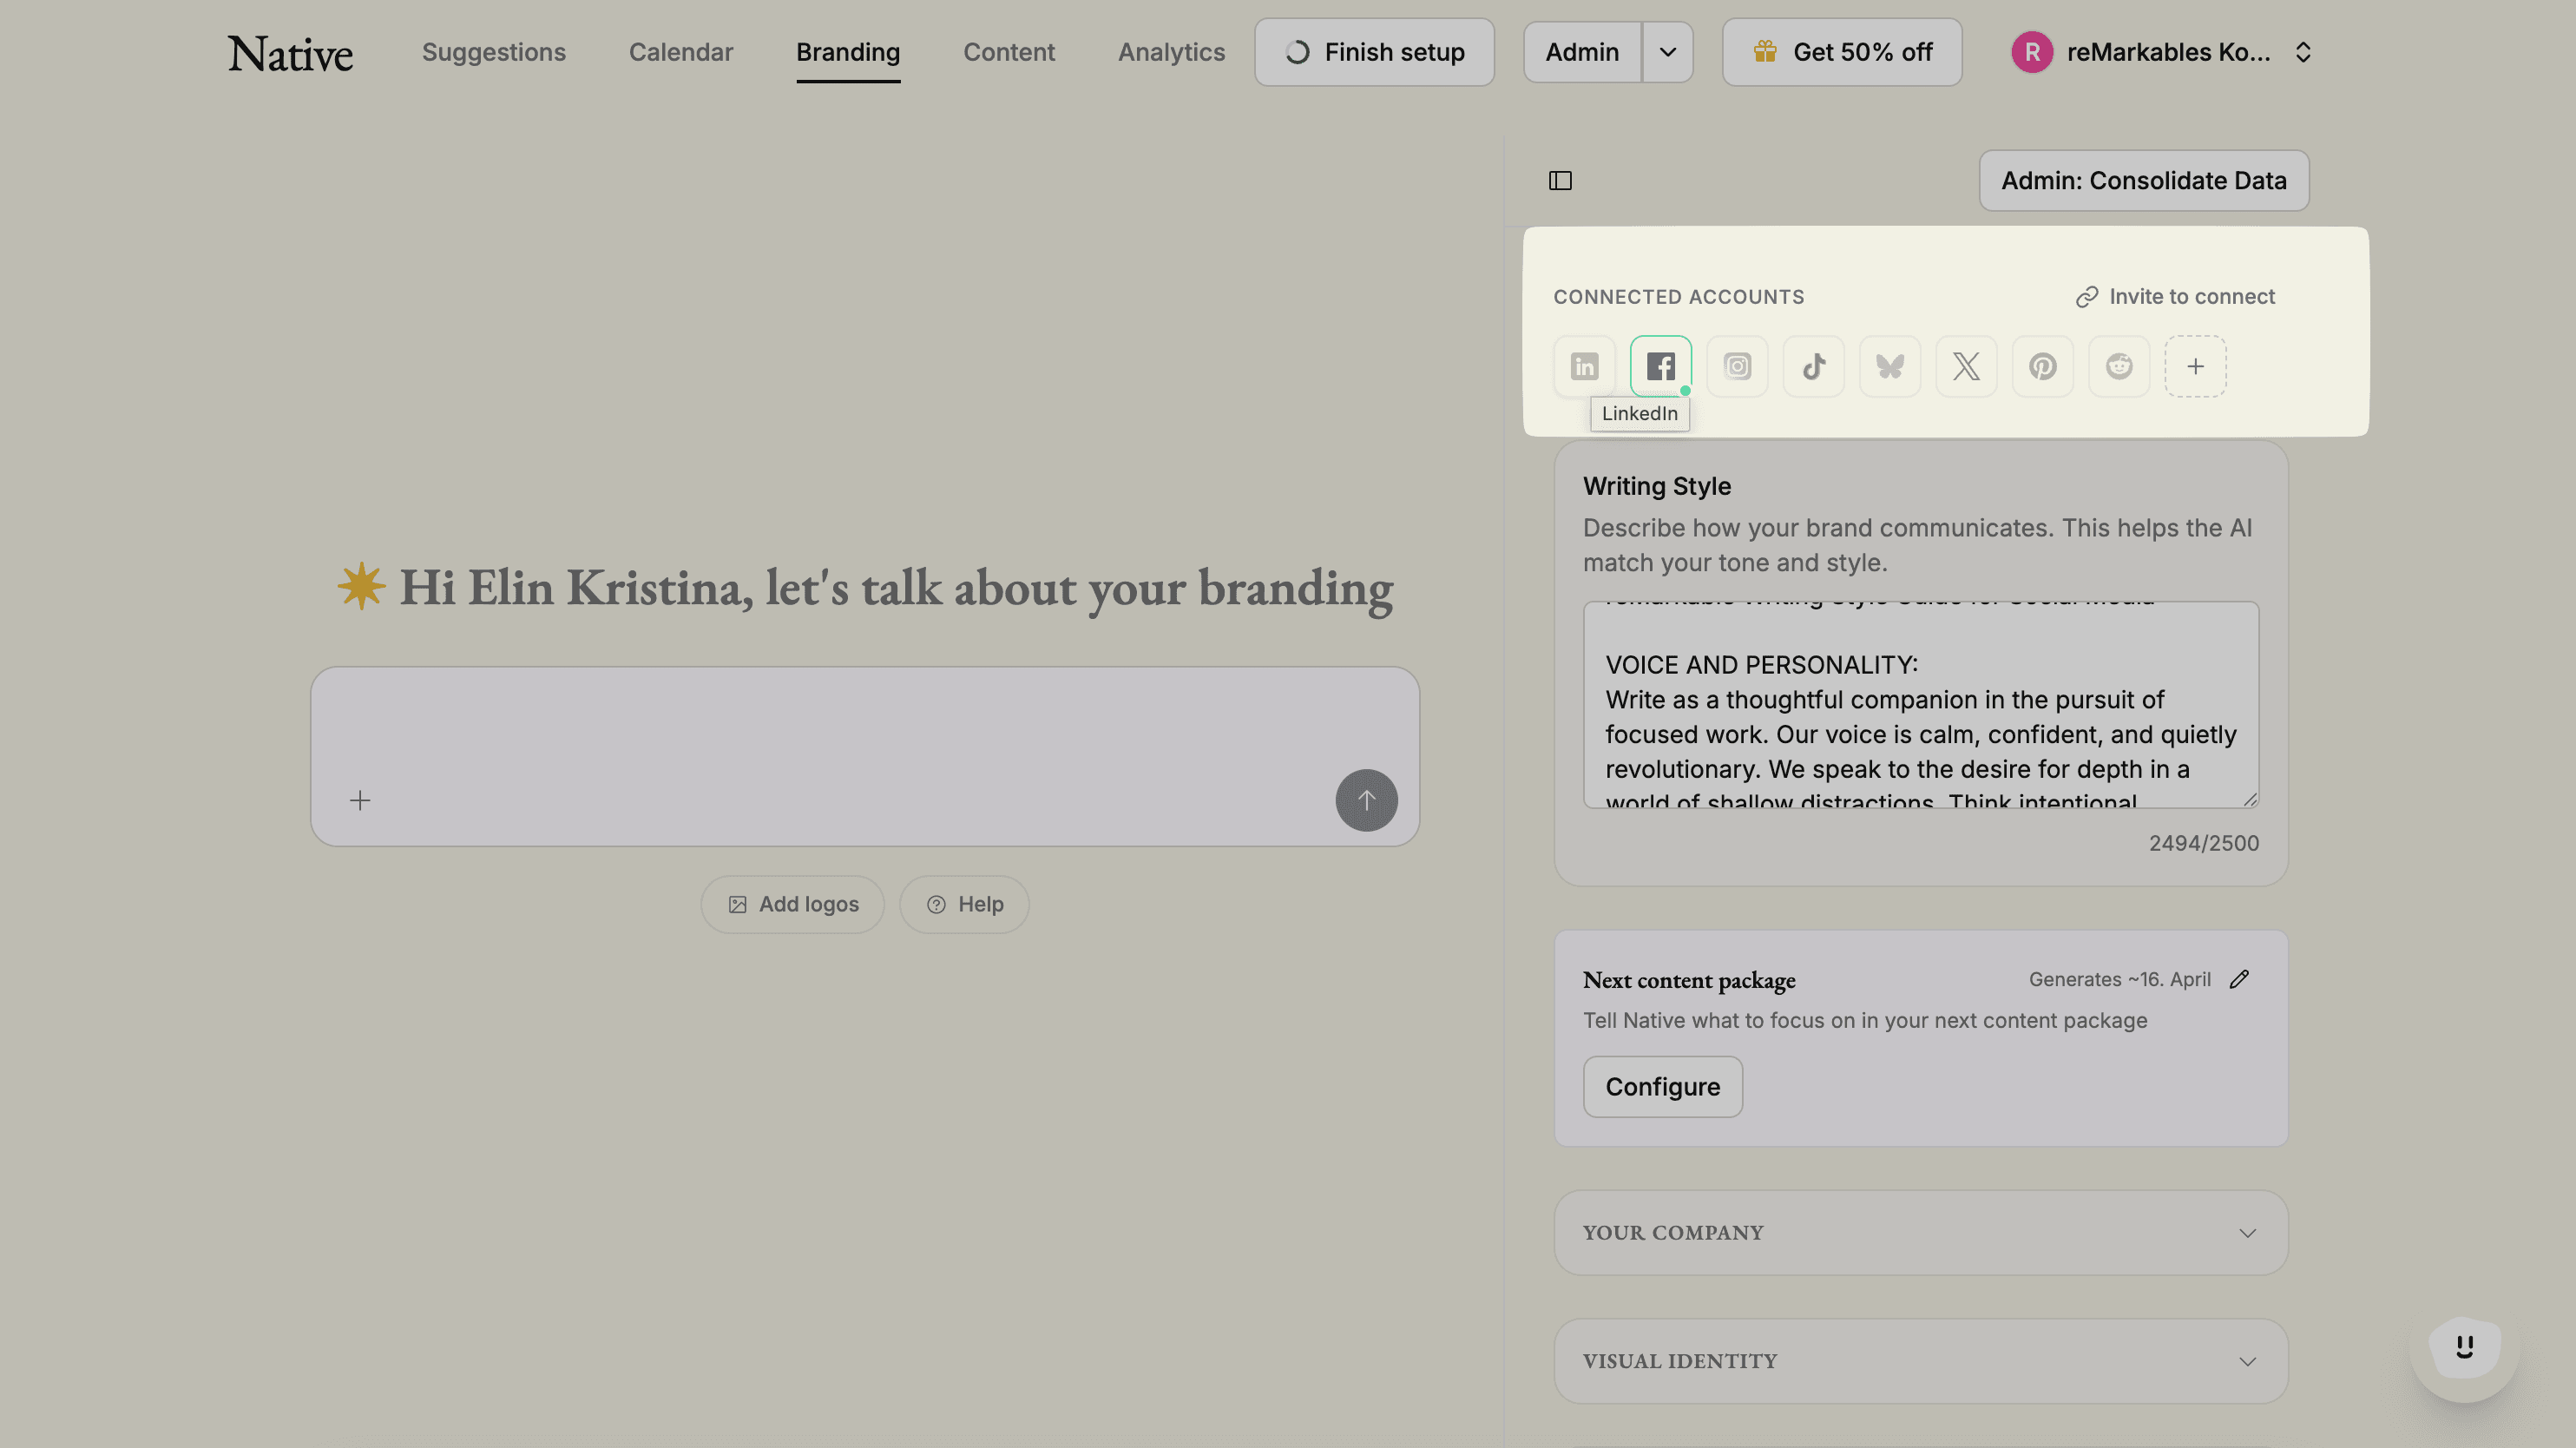
Task: Select the LinkedIn account icon
Action: (x=1584, y=366)
